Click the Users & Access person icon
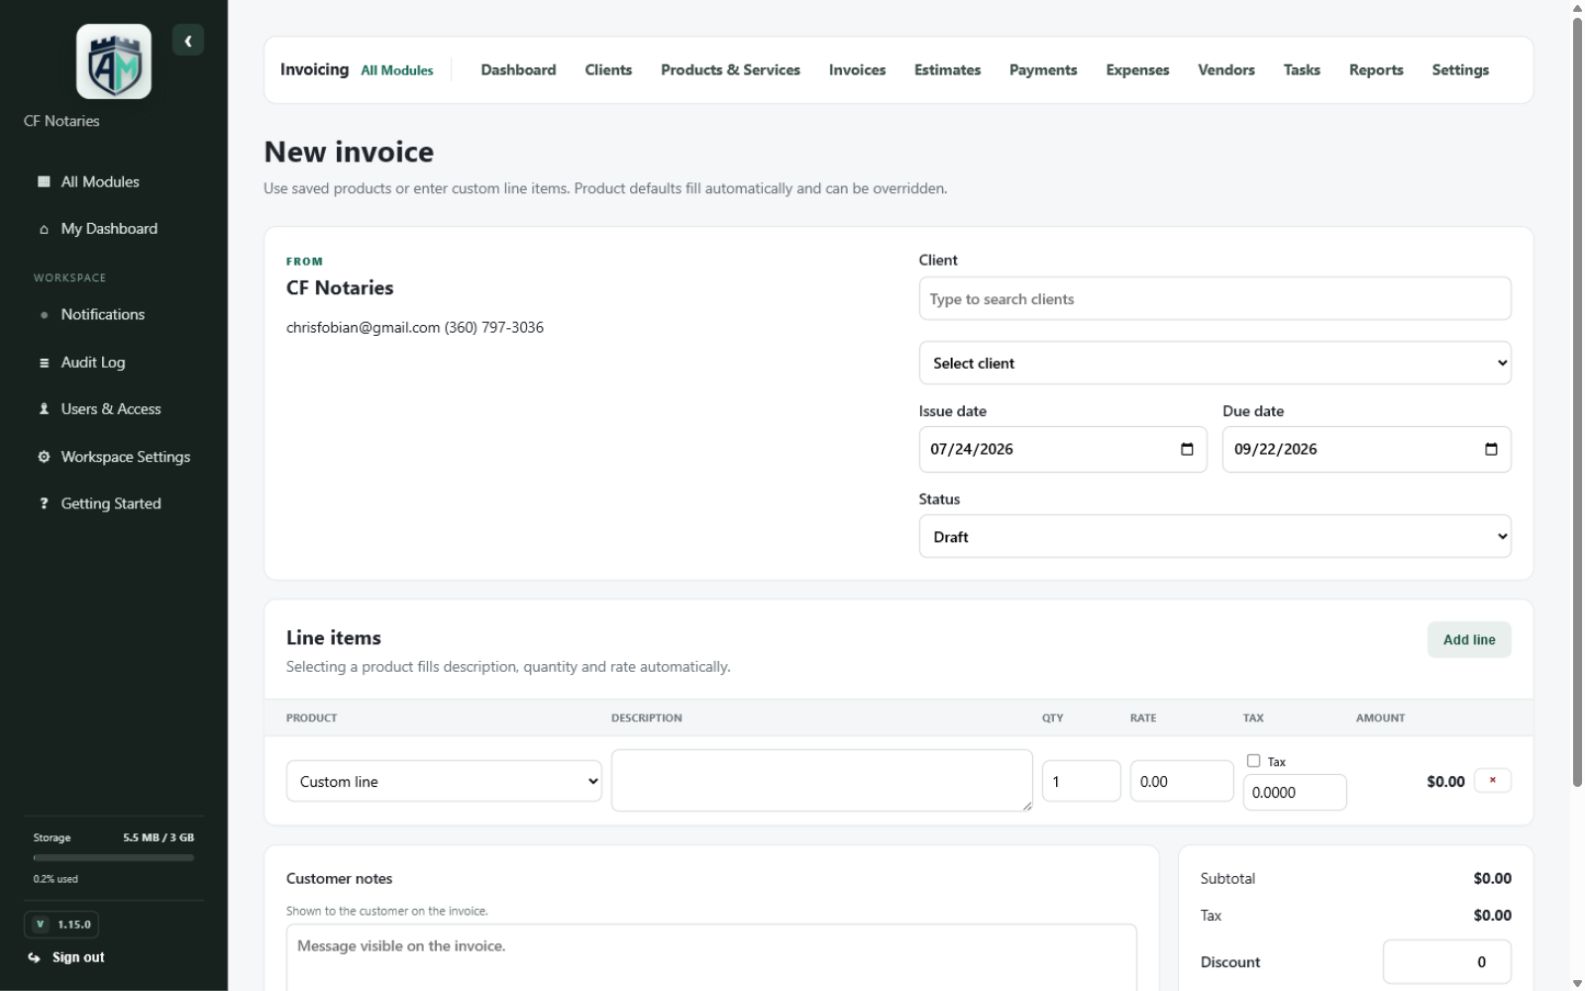Viewport: 1585px width, 991px height. [x=44, y=409]
